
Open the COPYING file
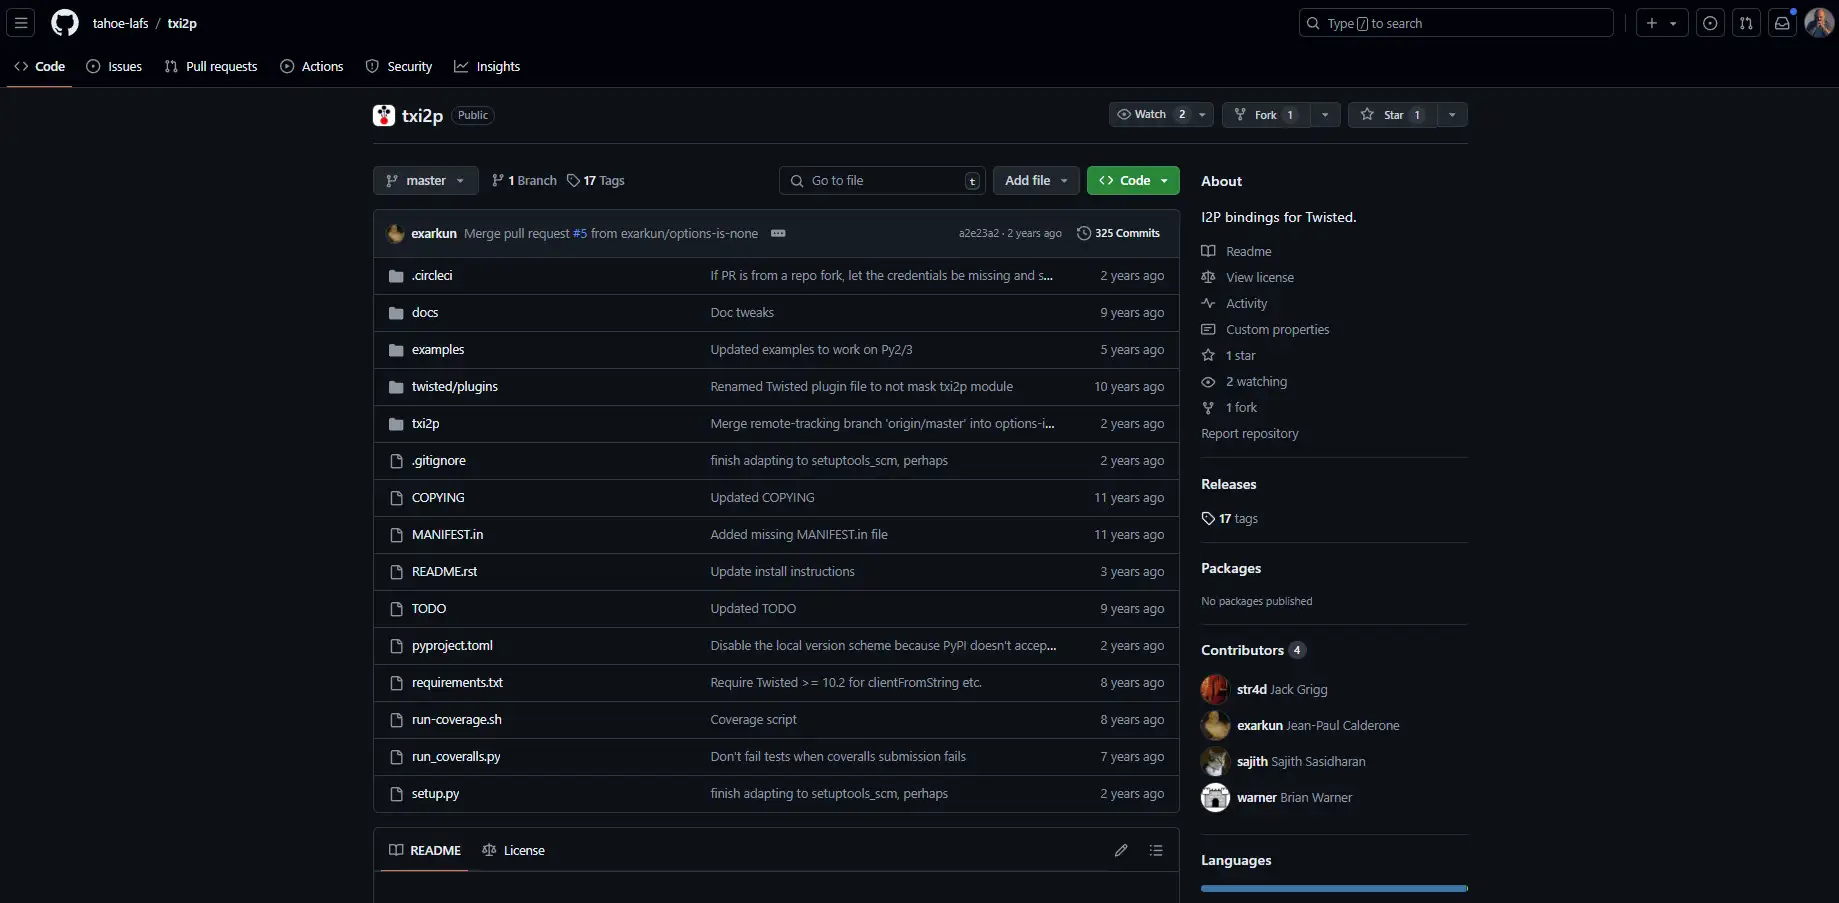point(438,498)
